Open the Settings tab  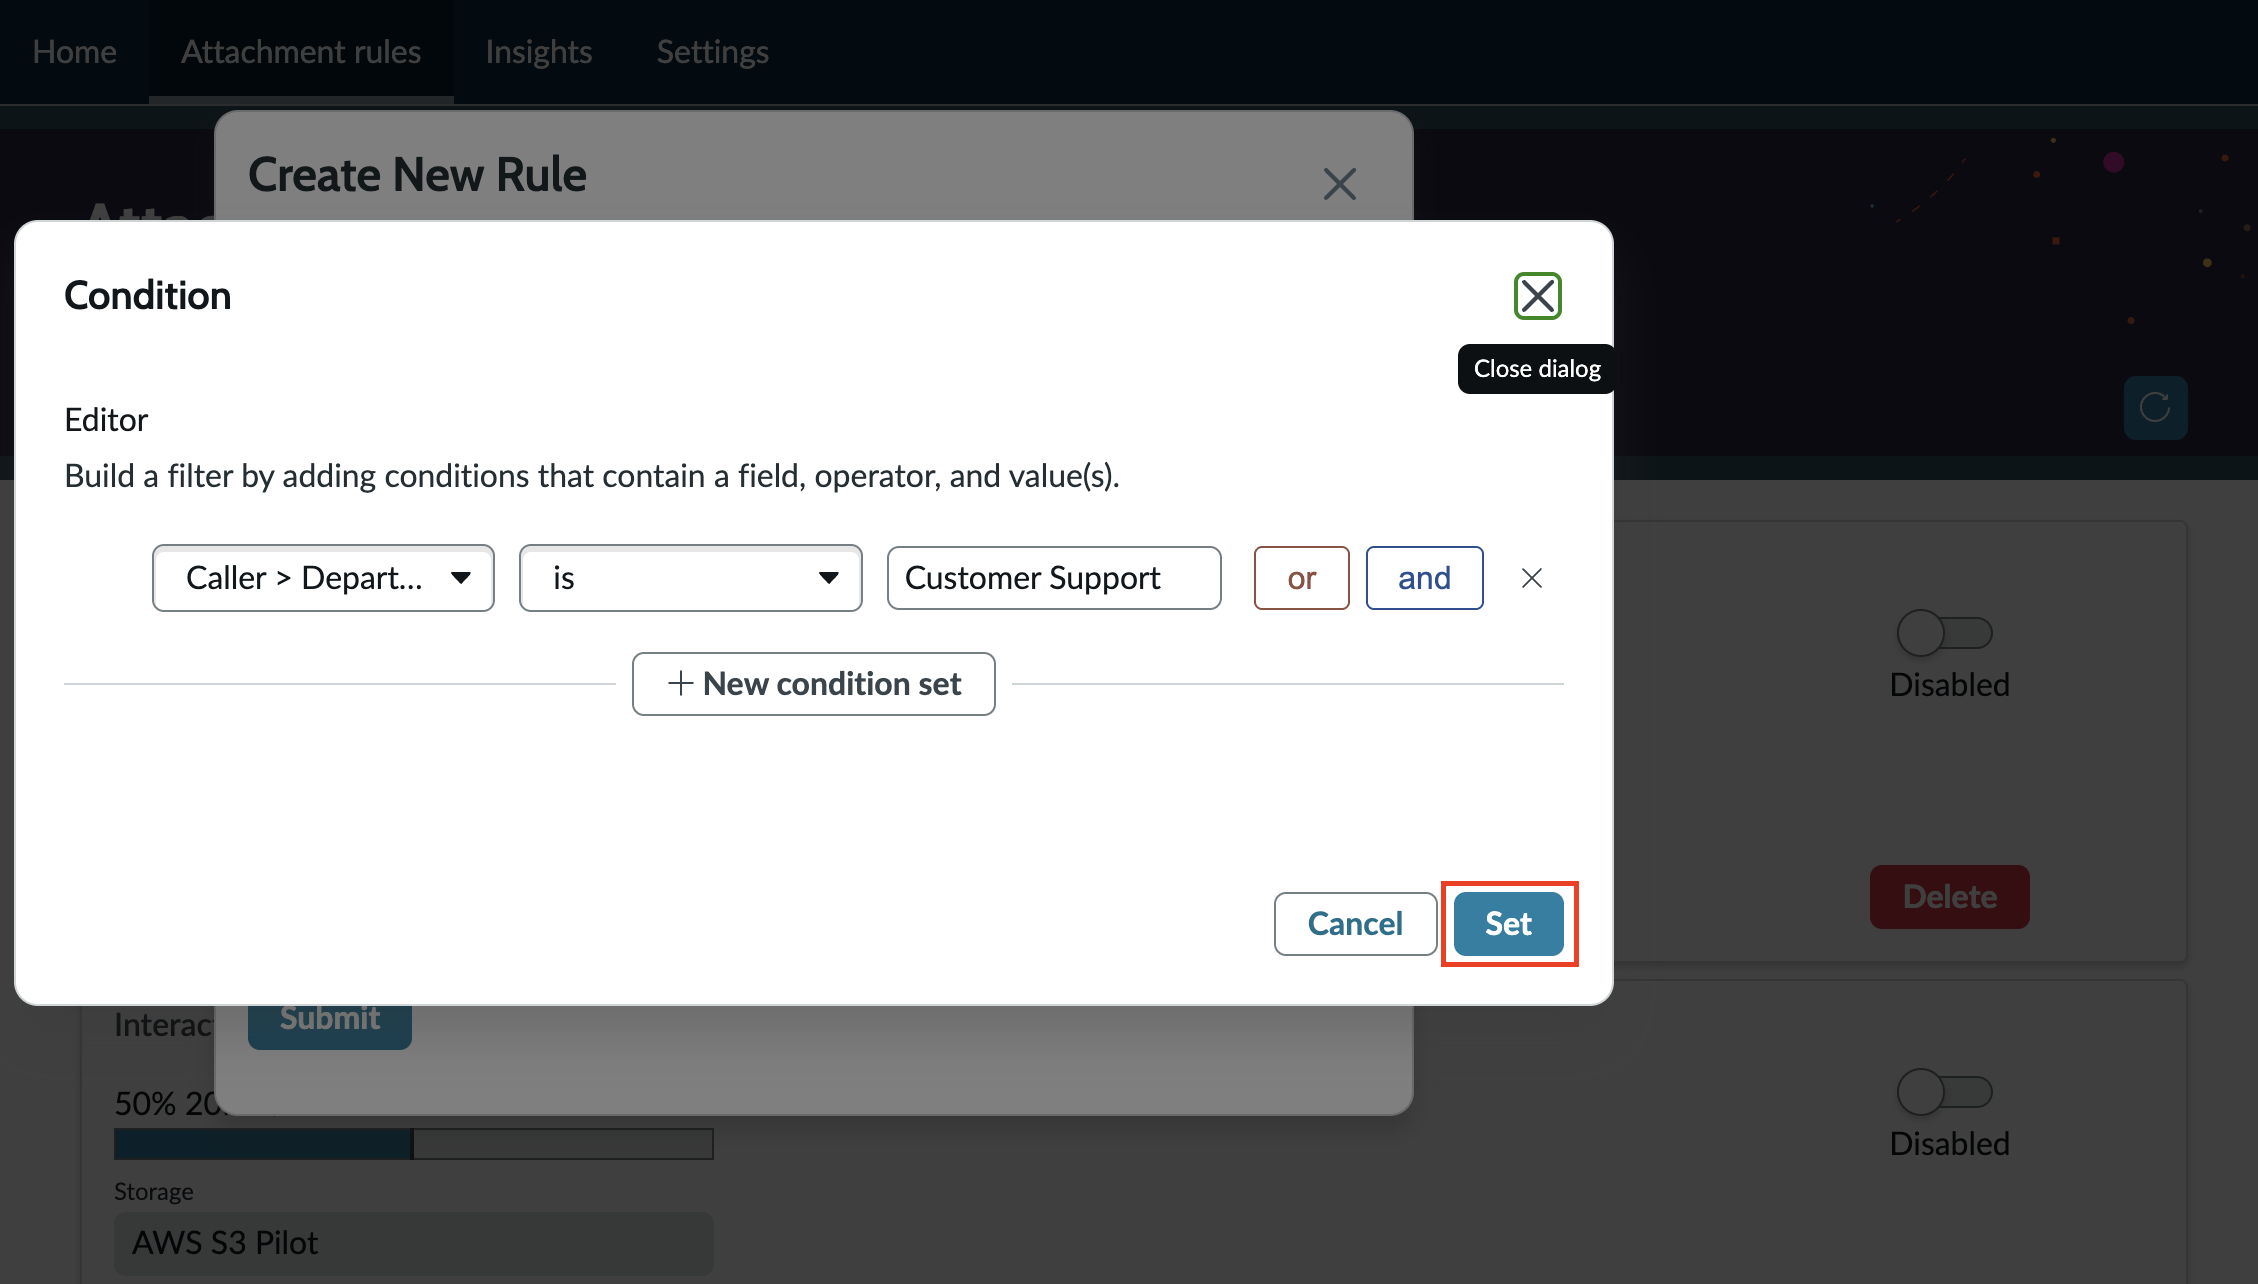click(712, 52)
